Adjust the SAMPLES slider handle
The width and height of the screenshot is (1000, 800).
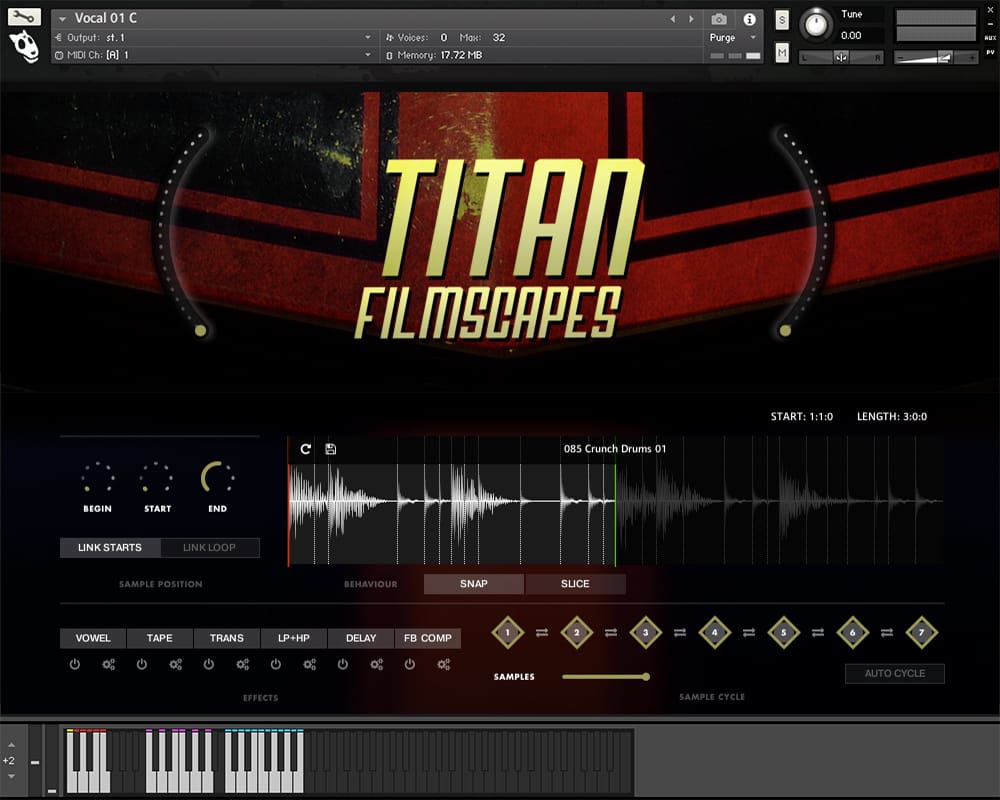click(646, 677)
